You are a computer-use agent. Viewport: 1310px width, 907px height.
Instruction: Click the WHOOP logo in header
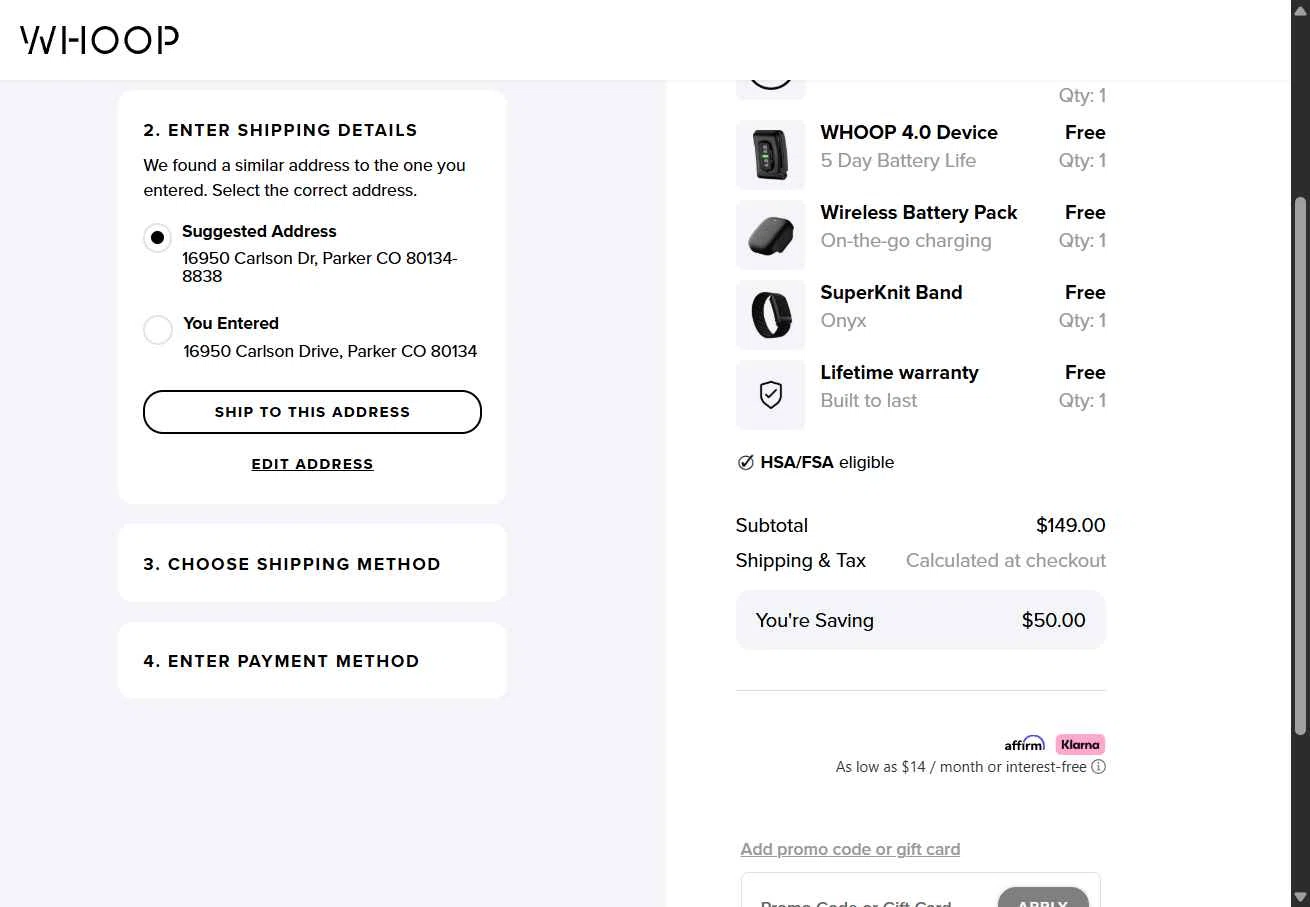[99, 40]
